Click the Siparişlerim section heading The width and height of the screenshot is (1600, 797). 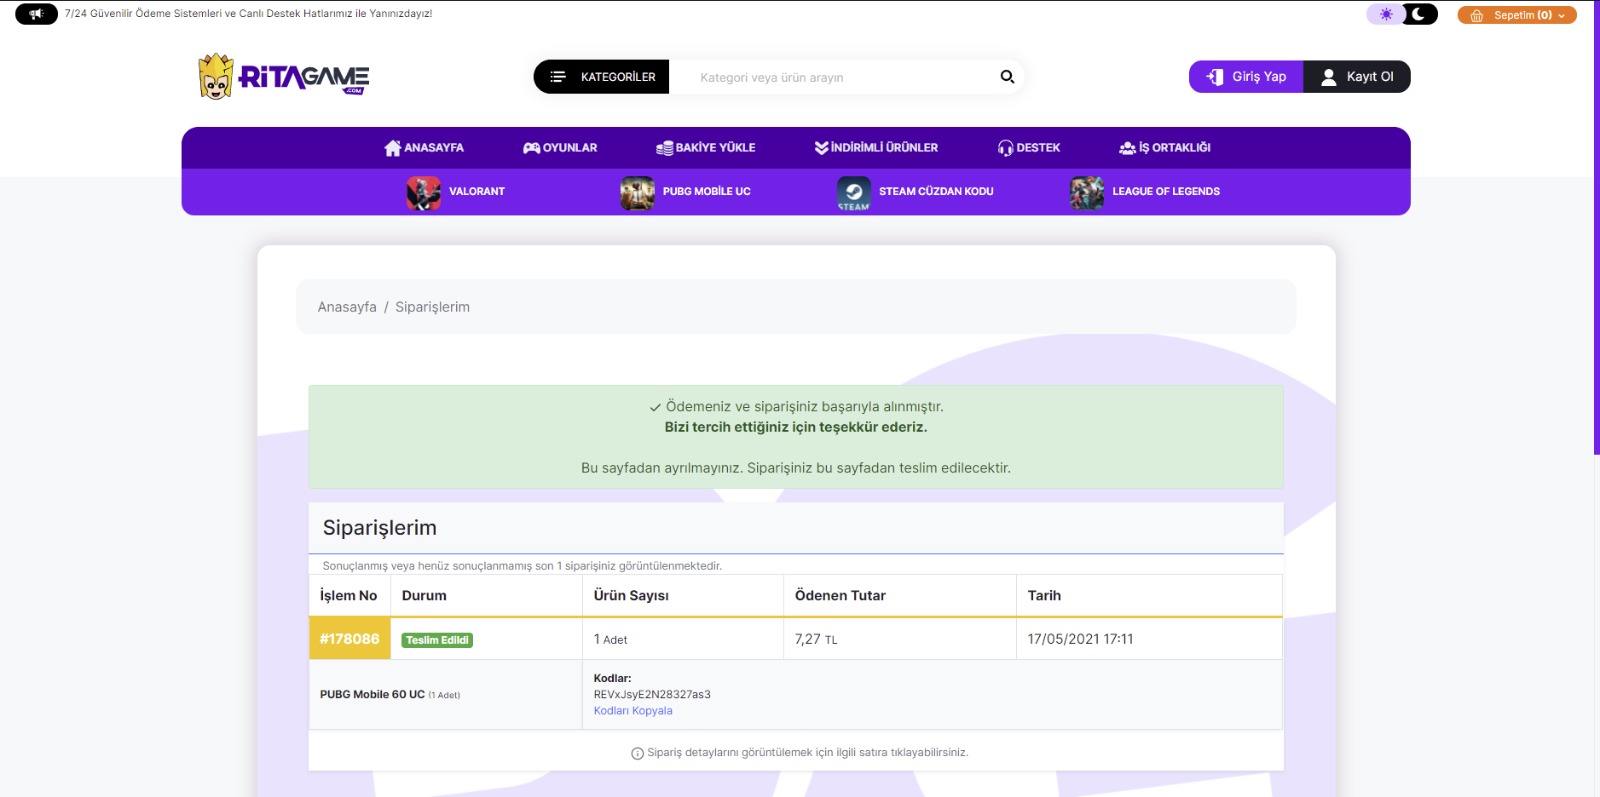coord(380,528)
